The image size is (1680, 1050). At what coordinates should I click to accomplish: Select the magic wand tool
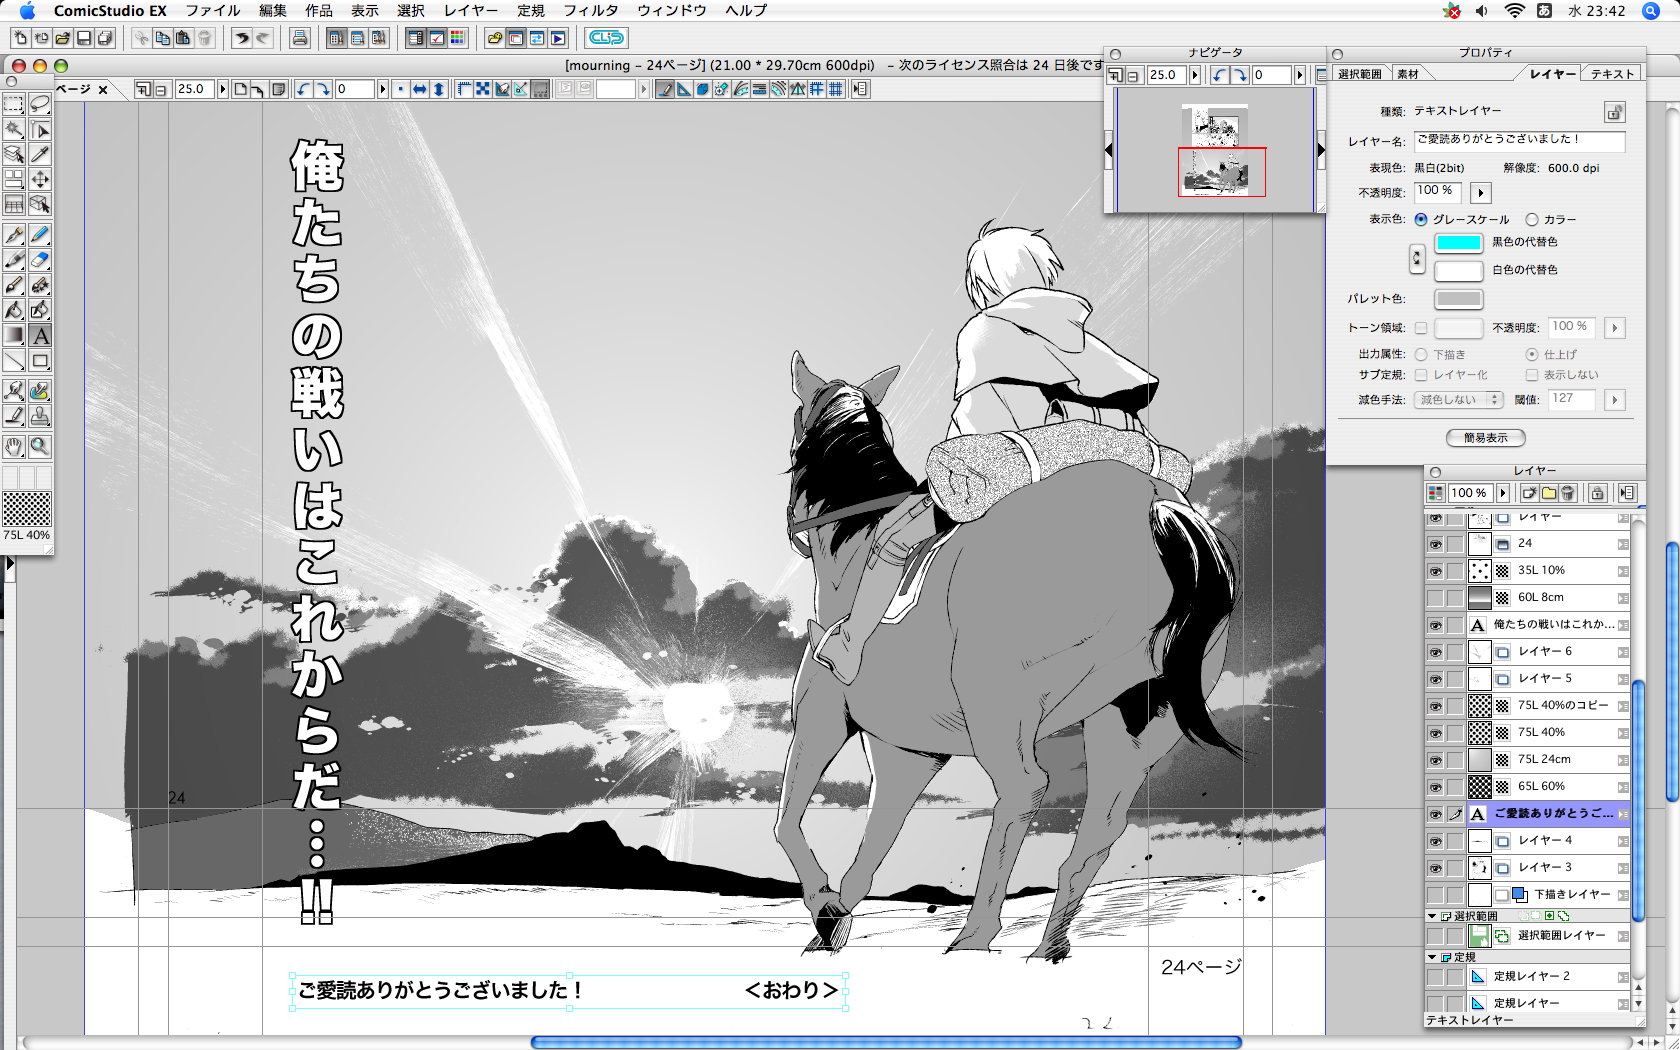14,130
